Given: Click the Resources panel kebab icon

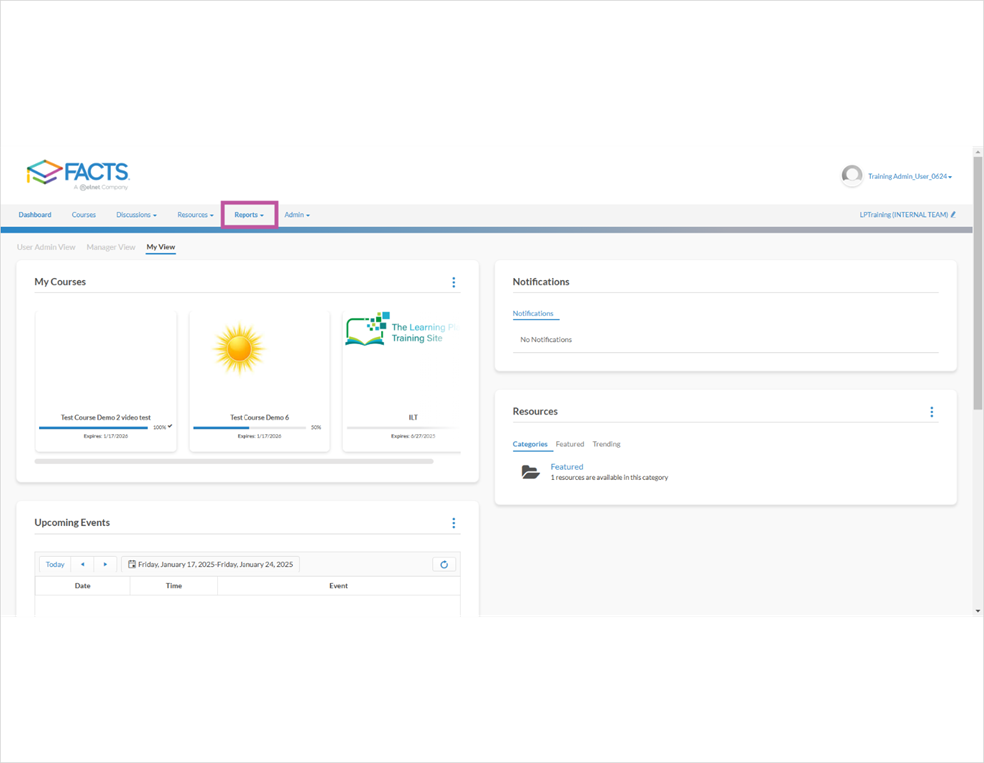Looking at the screenshot, I should pyautogui.click(x=932, y=411).
